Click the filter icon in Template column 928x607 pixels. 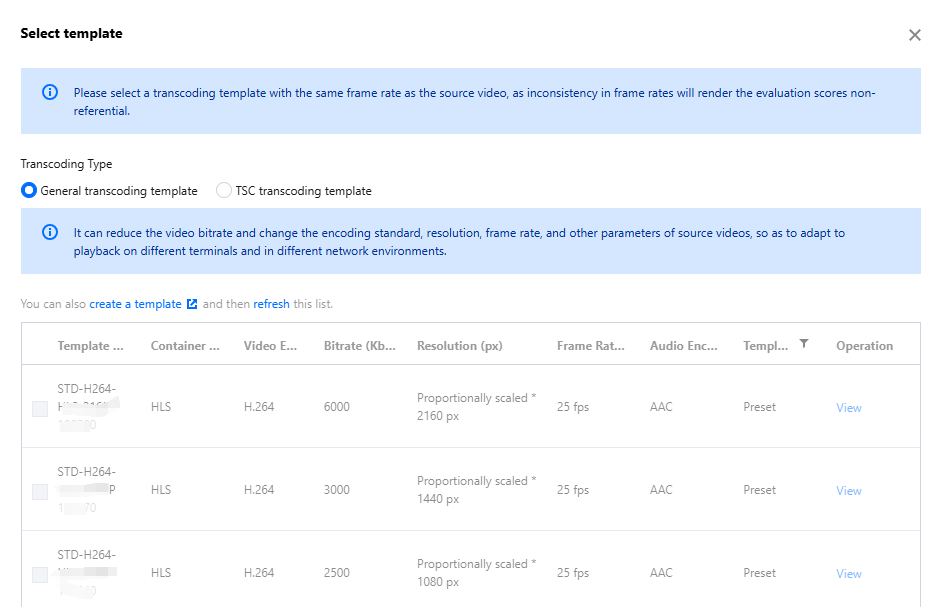coord(804,344)
